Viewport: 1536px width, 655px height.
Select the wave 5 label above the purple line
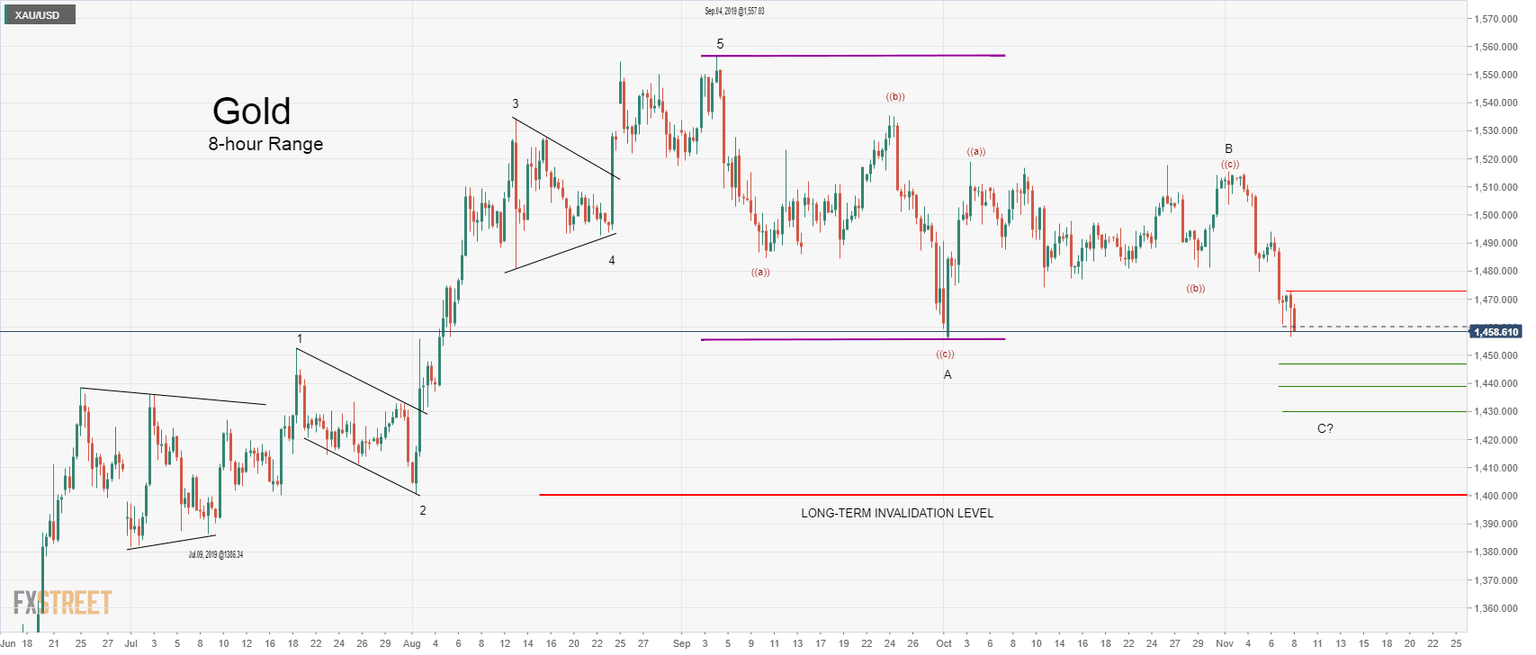[x=718, y=44]
